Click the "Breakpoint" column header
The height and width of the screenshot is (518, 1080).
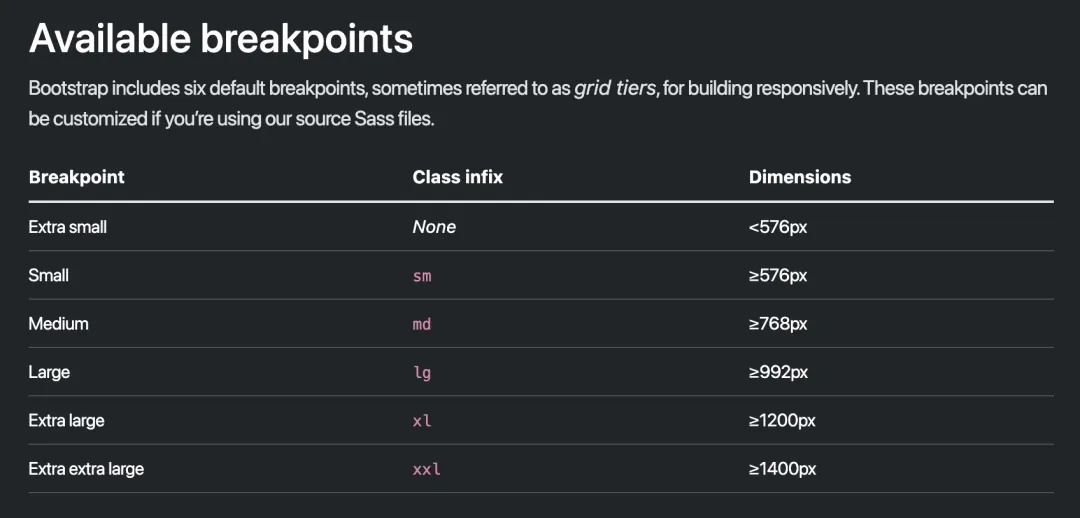click(x=77, y=177)
